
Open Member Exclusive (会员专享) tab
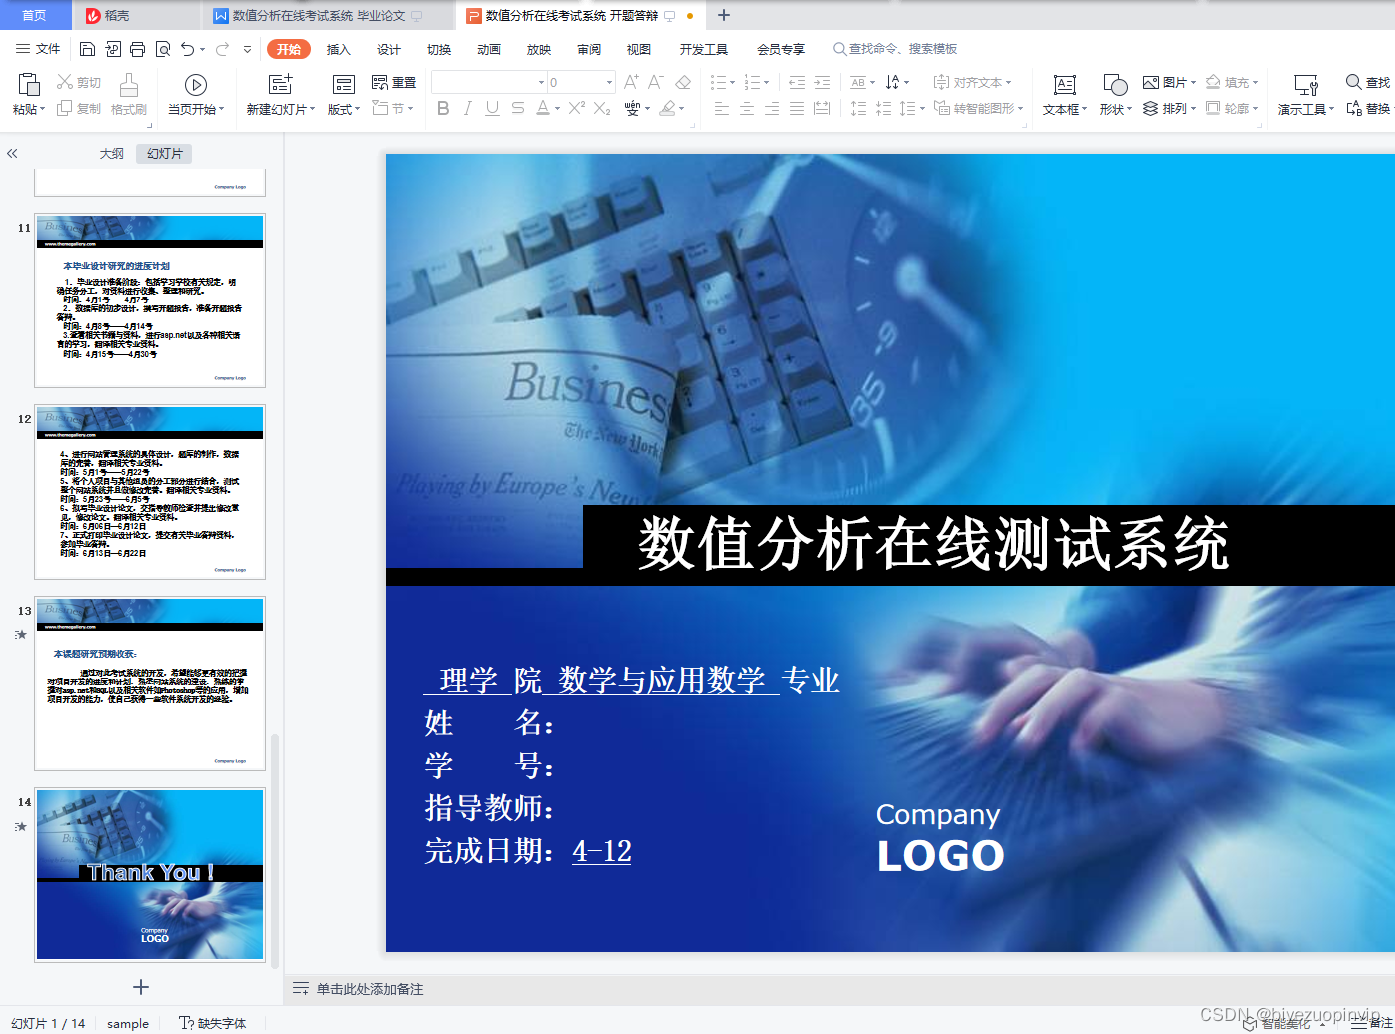pyautogui.click(x=781, y=49)
